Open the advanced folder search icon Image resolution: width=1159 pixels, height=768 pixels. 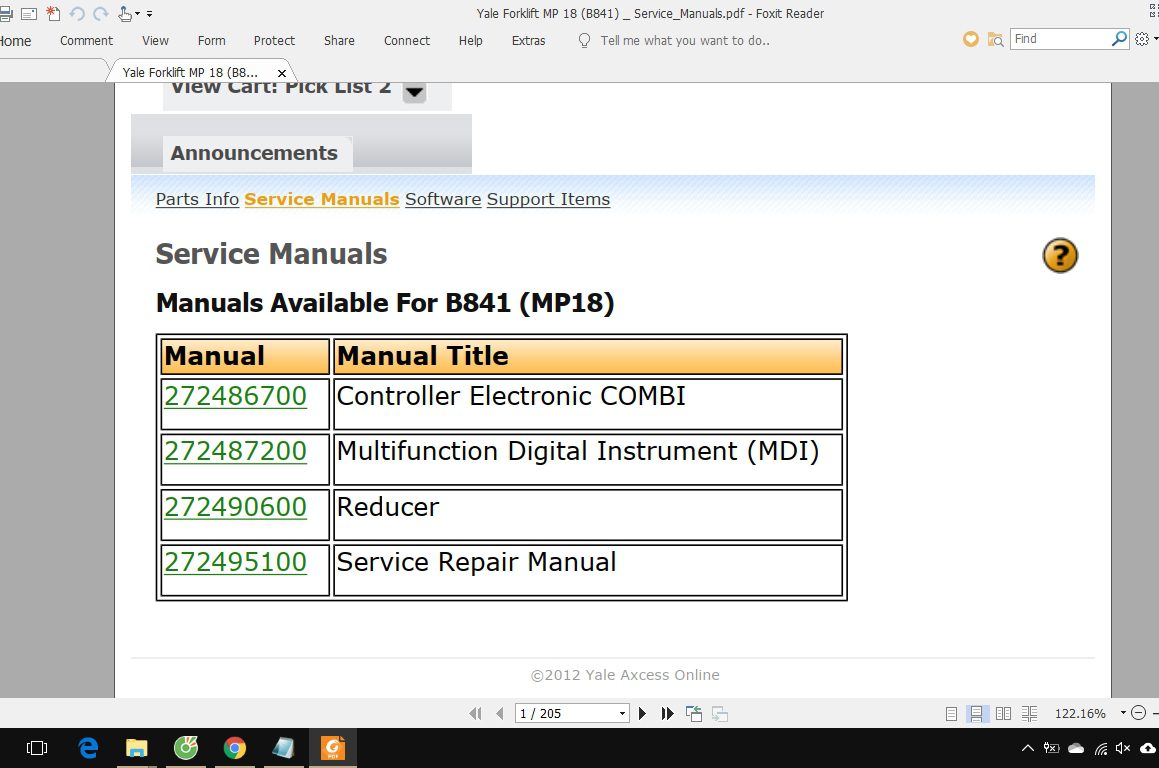point(995,39)
